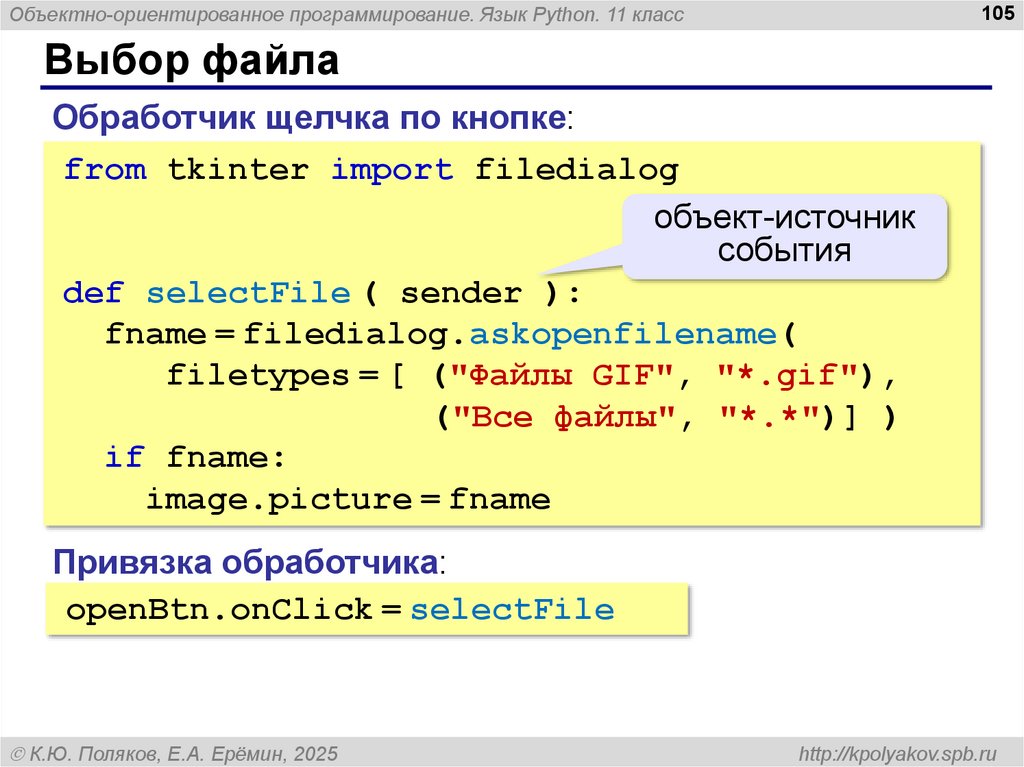Click the "Все файлы" string in the code

tap(558, 417)
